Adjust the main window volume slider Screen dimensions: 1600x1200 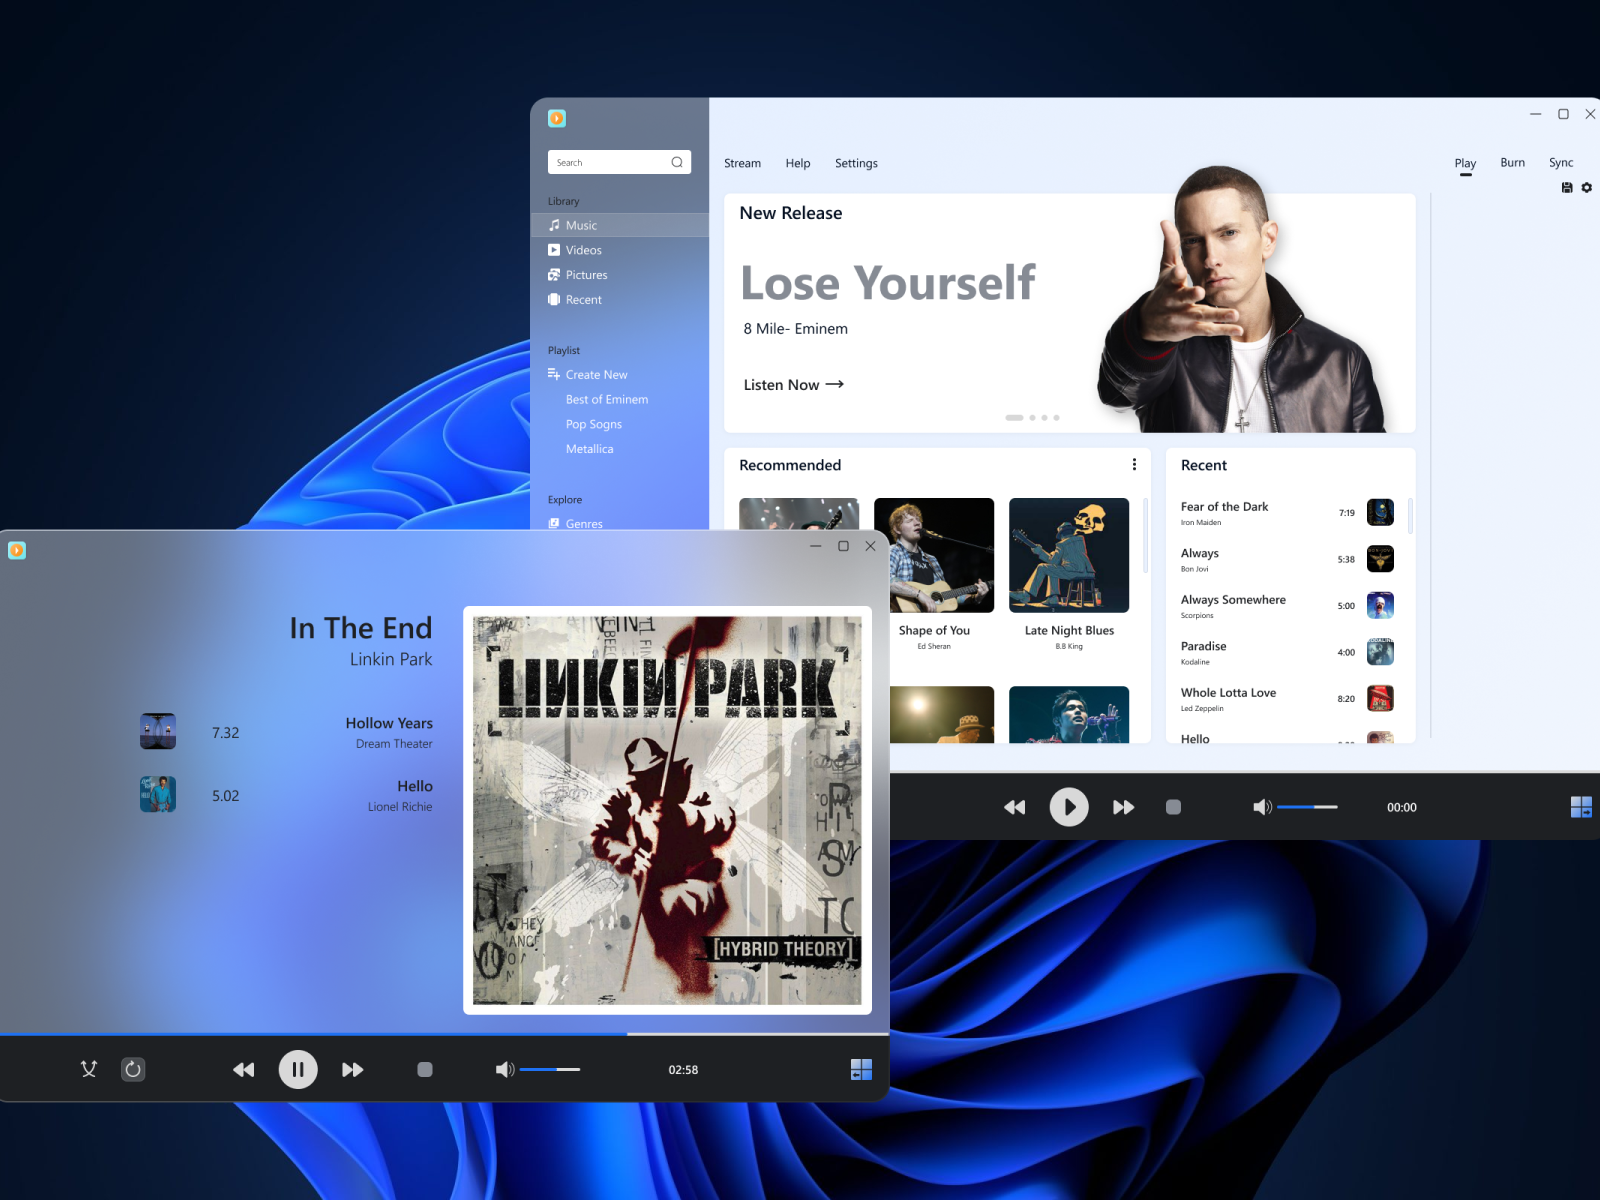click(x=1307, y=807)
